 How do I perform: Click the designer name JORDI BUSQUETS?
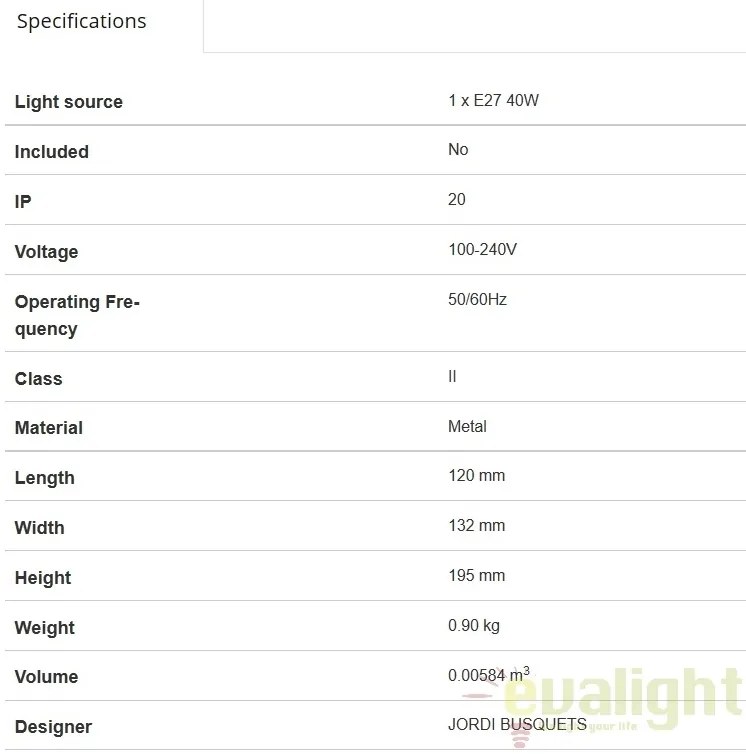pos(517,724)
